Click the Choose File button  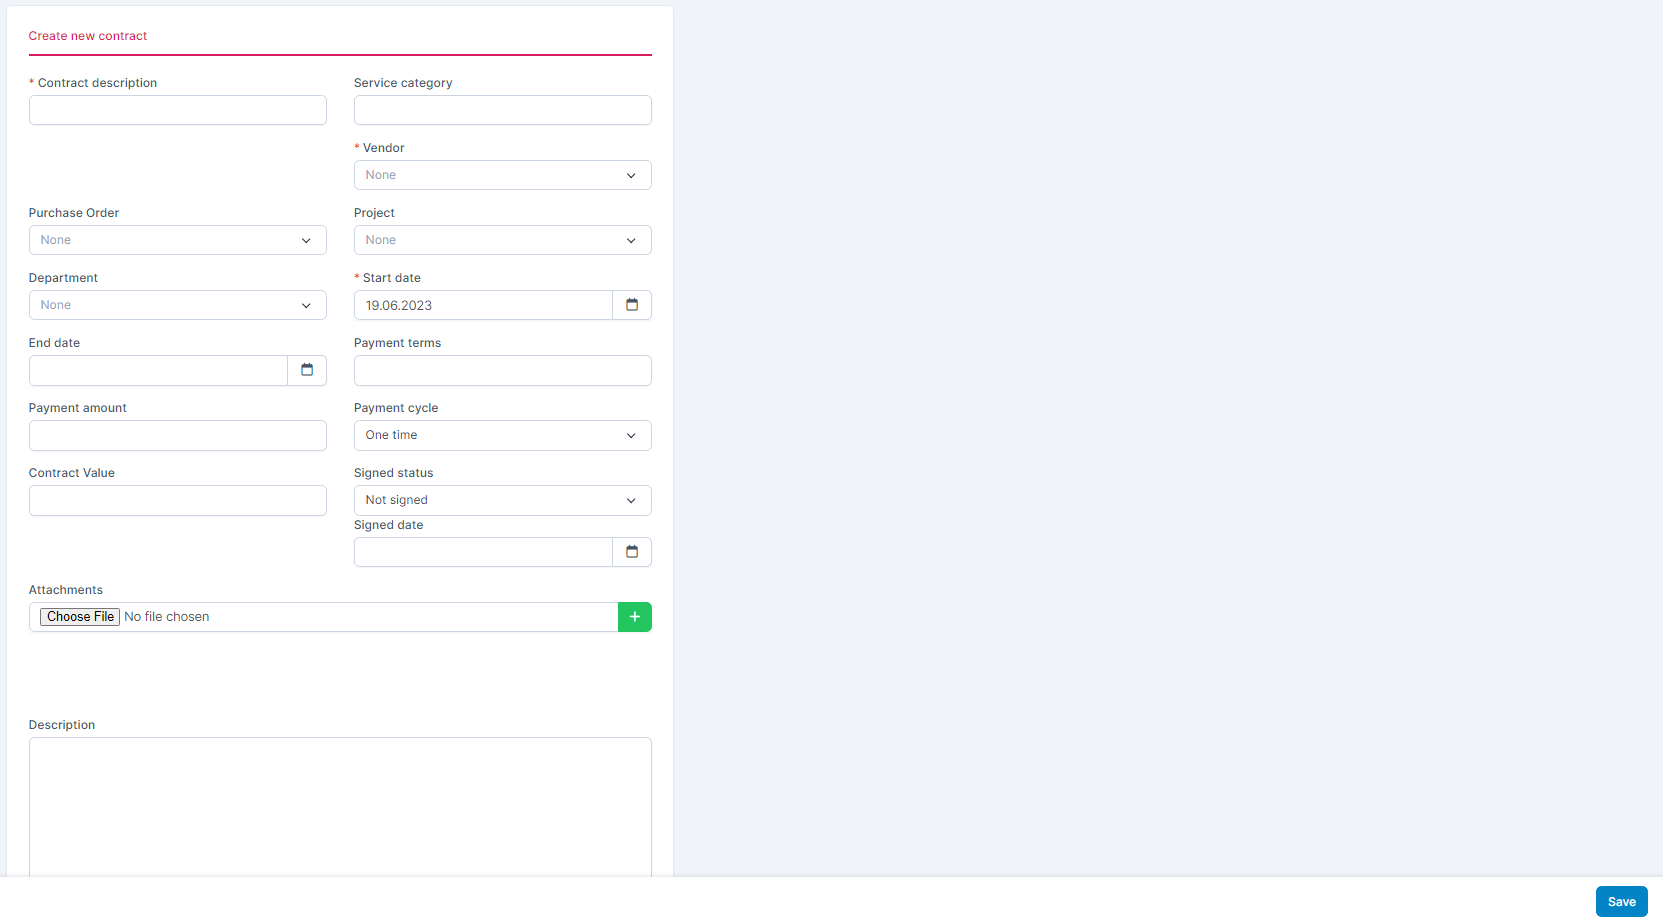pyautogui.click(x=80, y=617)
